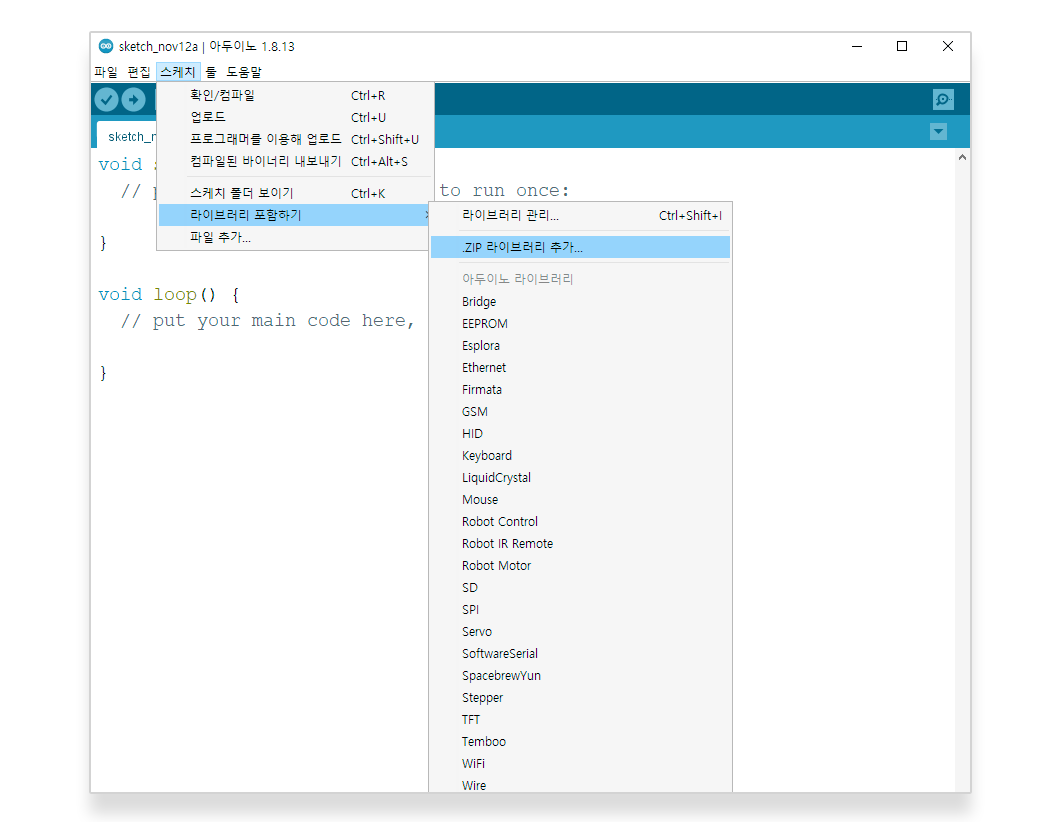
Task: Include the Bridge library
Action: pos(580,302)
